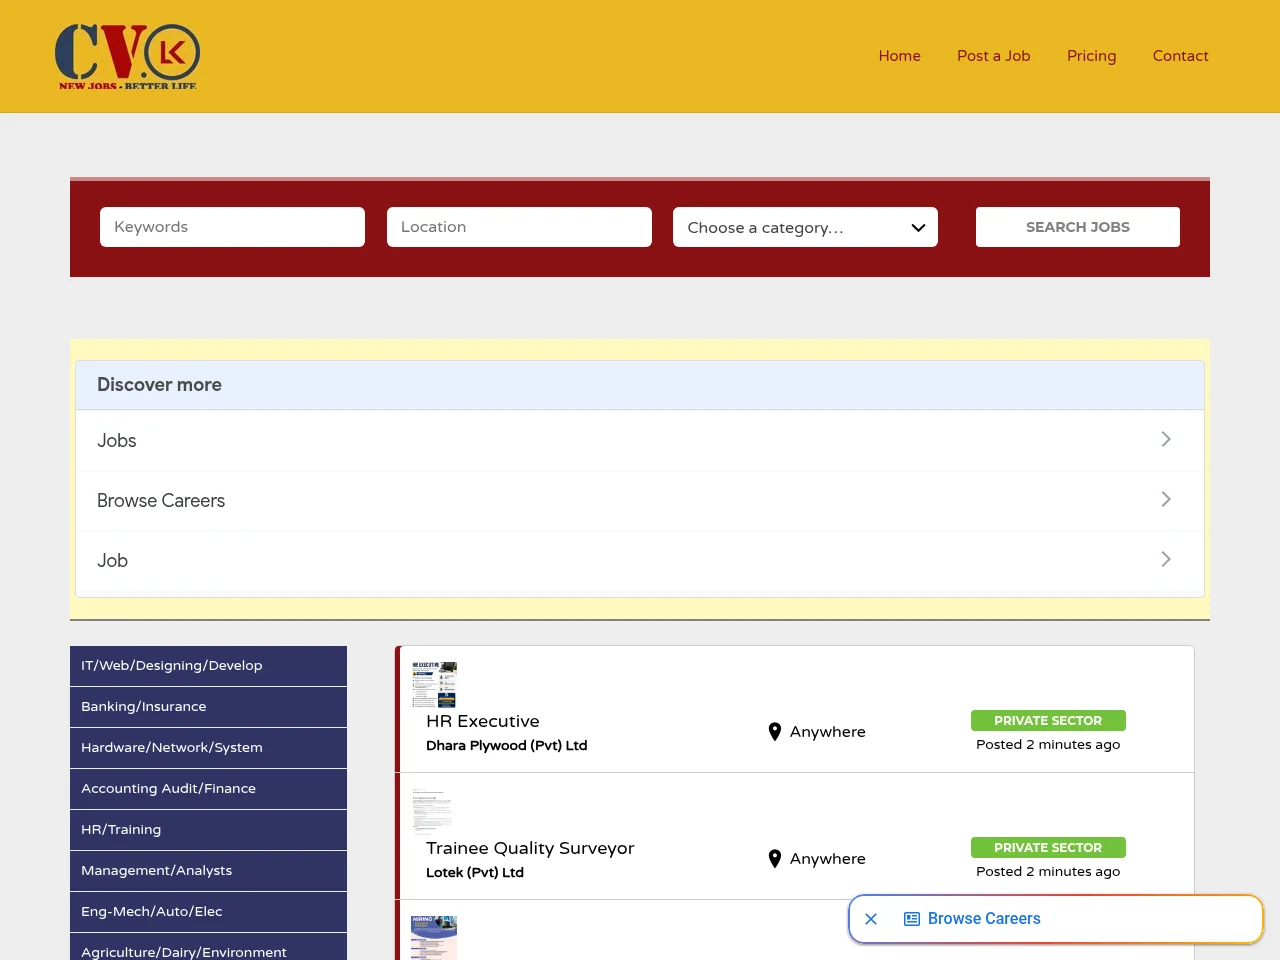Click Lotek (Pvt) Ltd company name

pos(475,873)
